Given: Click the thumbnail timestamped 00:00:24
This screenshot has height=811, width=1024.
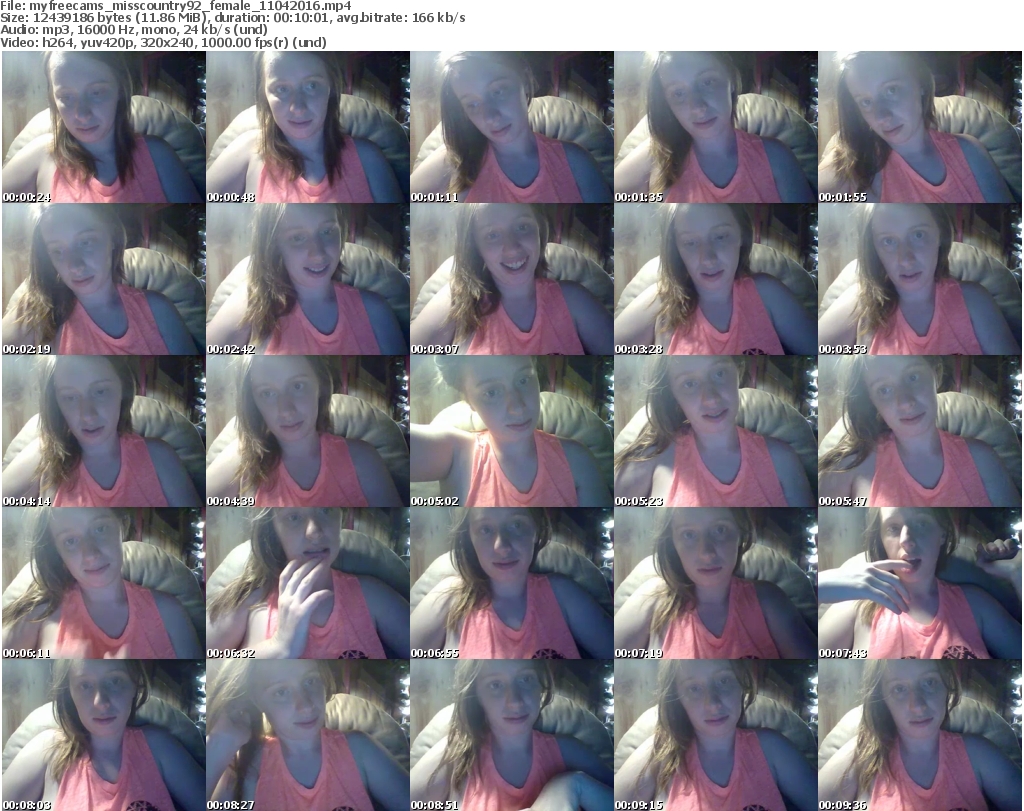Looking at the screenshot, I should click(x=103, y=127).
